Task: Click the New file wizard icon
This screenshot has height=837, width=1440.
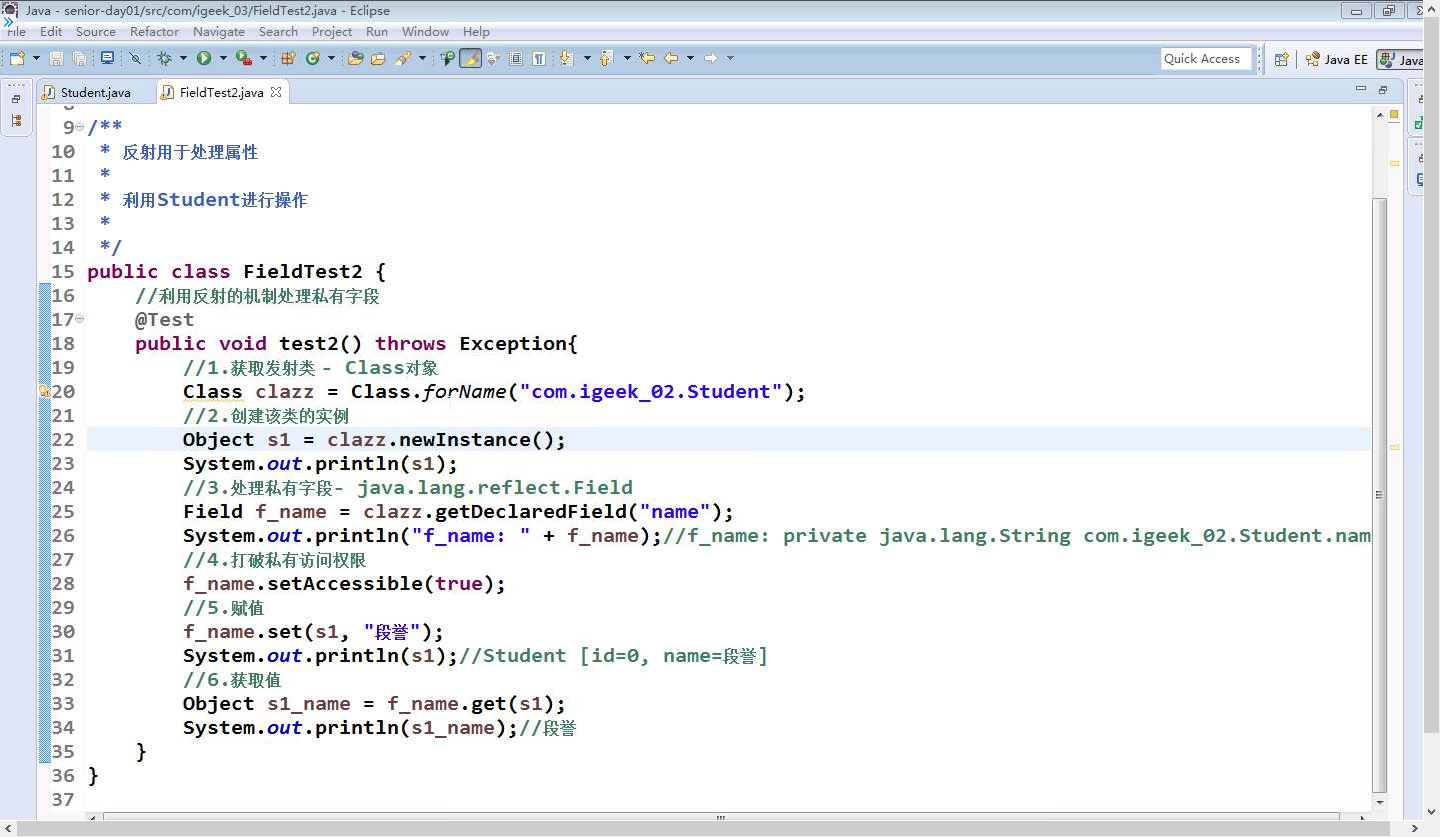Action: click(17, 58)
